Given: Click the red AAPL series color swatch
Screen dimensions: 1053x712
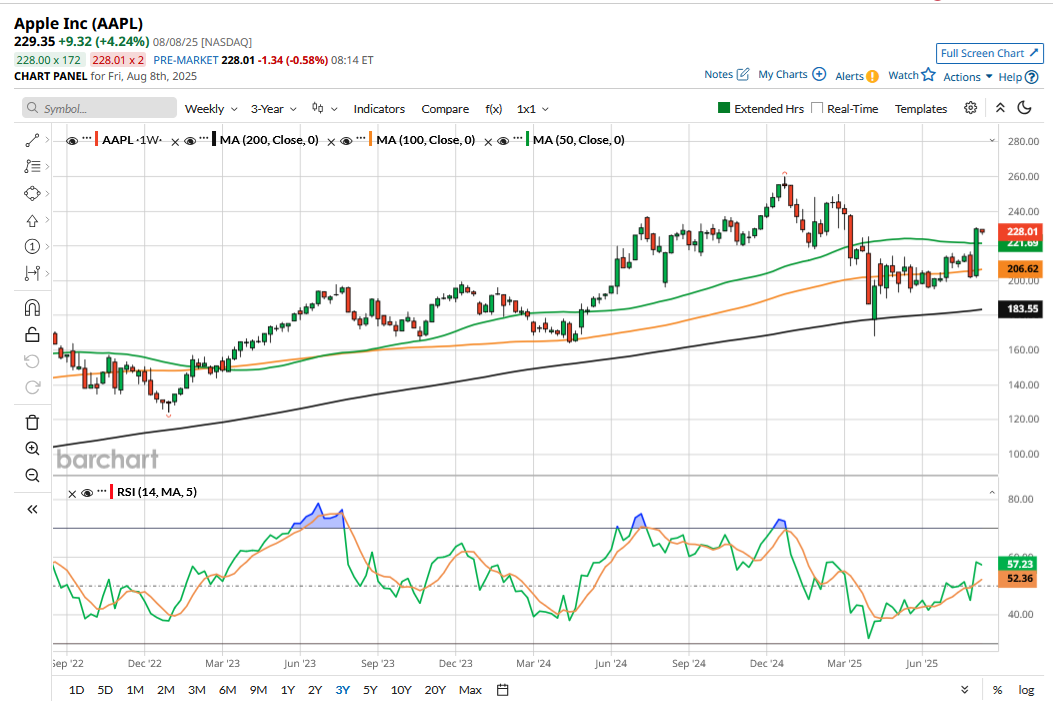Looking at the screenshot, I should click(97, 140).
